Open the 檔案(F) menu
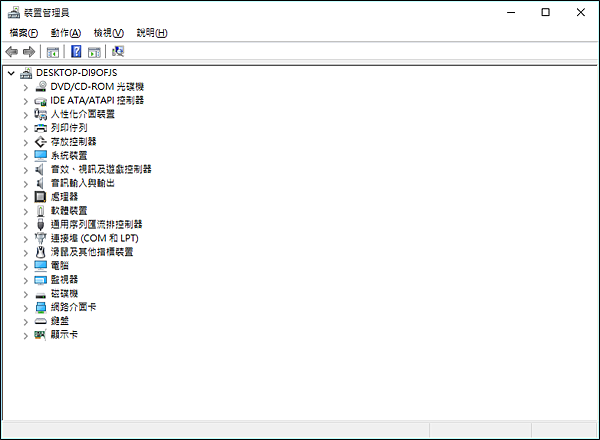This screenshot has width=600, height=440. pos(24,33)
